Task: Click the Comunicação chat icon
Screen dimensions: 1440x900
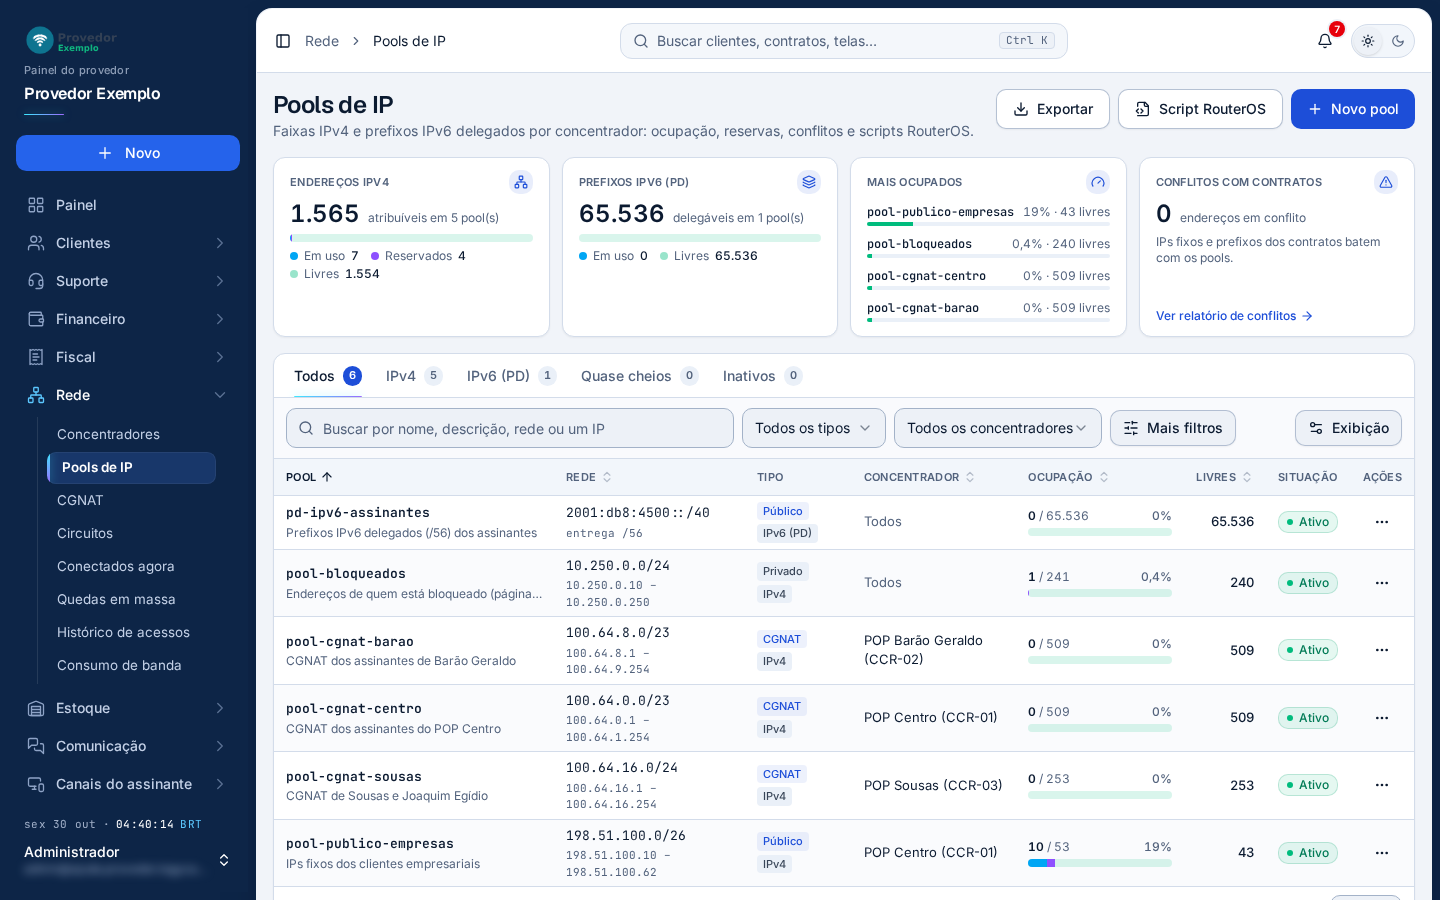Action: (x=36, y=746)
